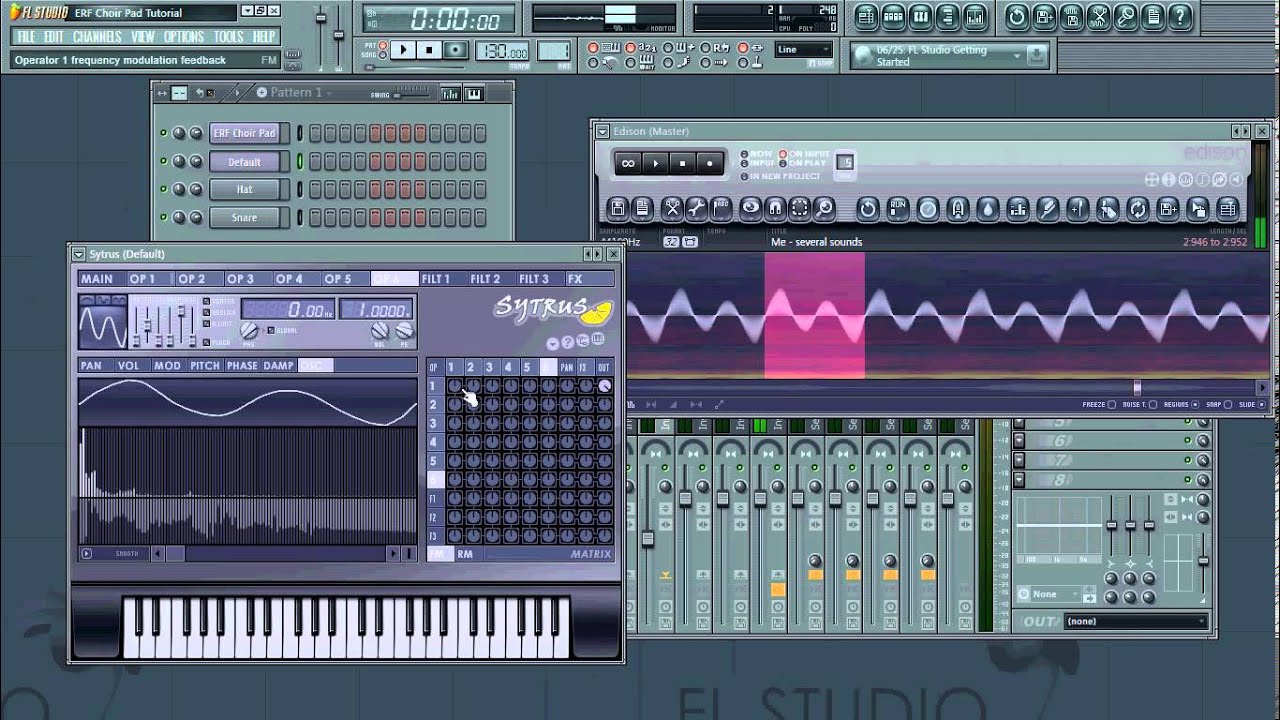The width and height of the screenshot is (1280, 720).
Task: Toggle Sytrus GLOBAL checkbox
Action: pos(270,330)
